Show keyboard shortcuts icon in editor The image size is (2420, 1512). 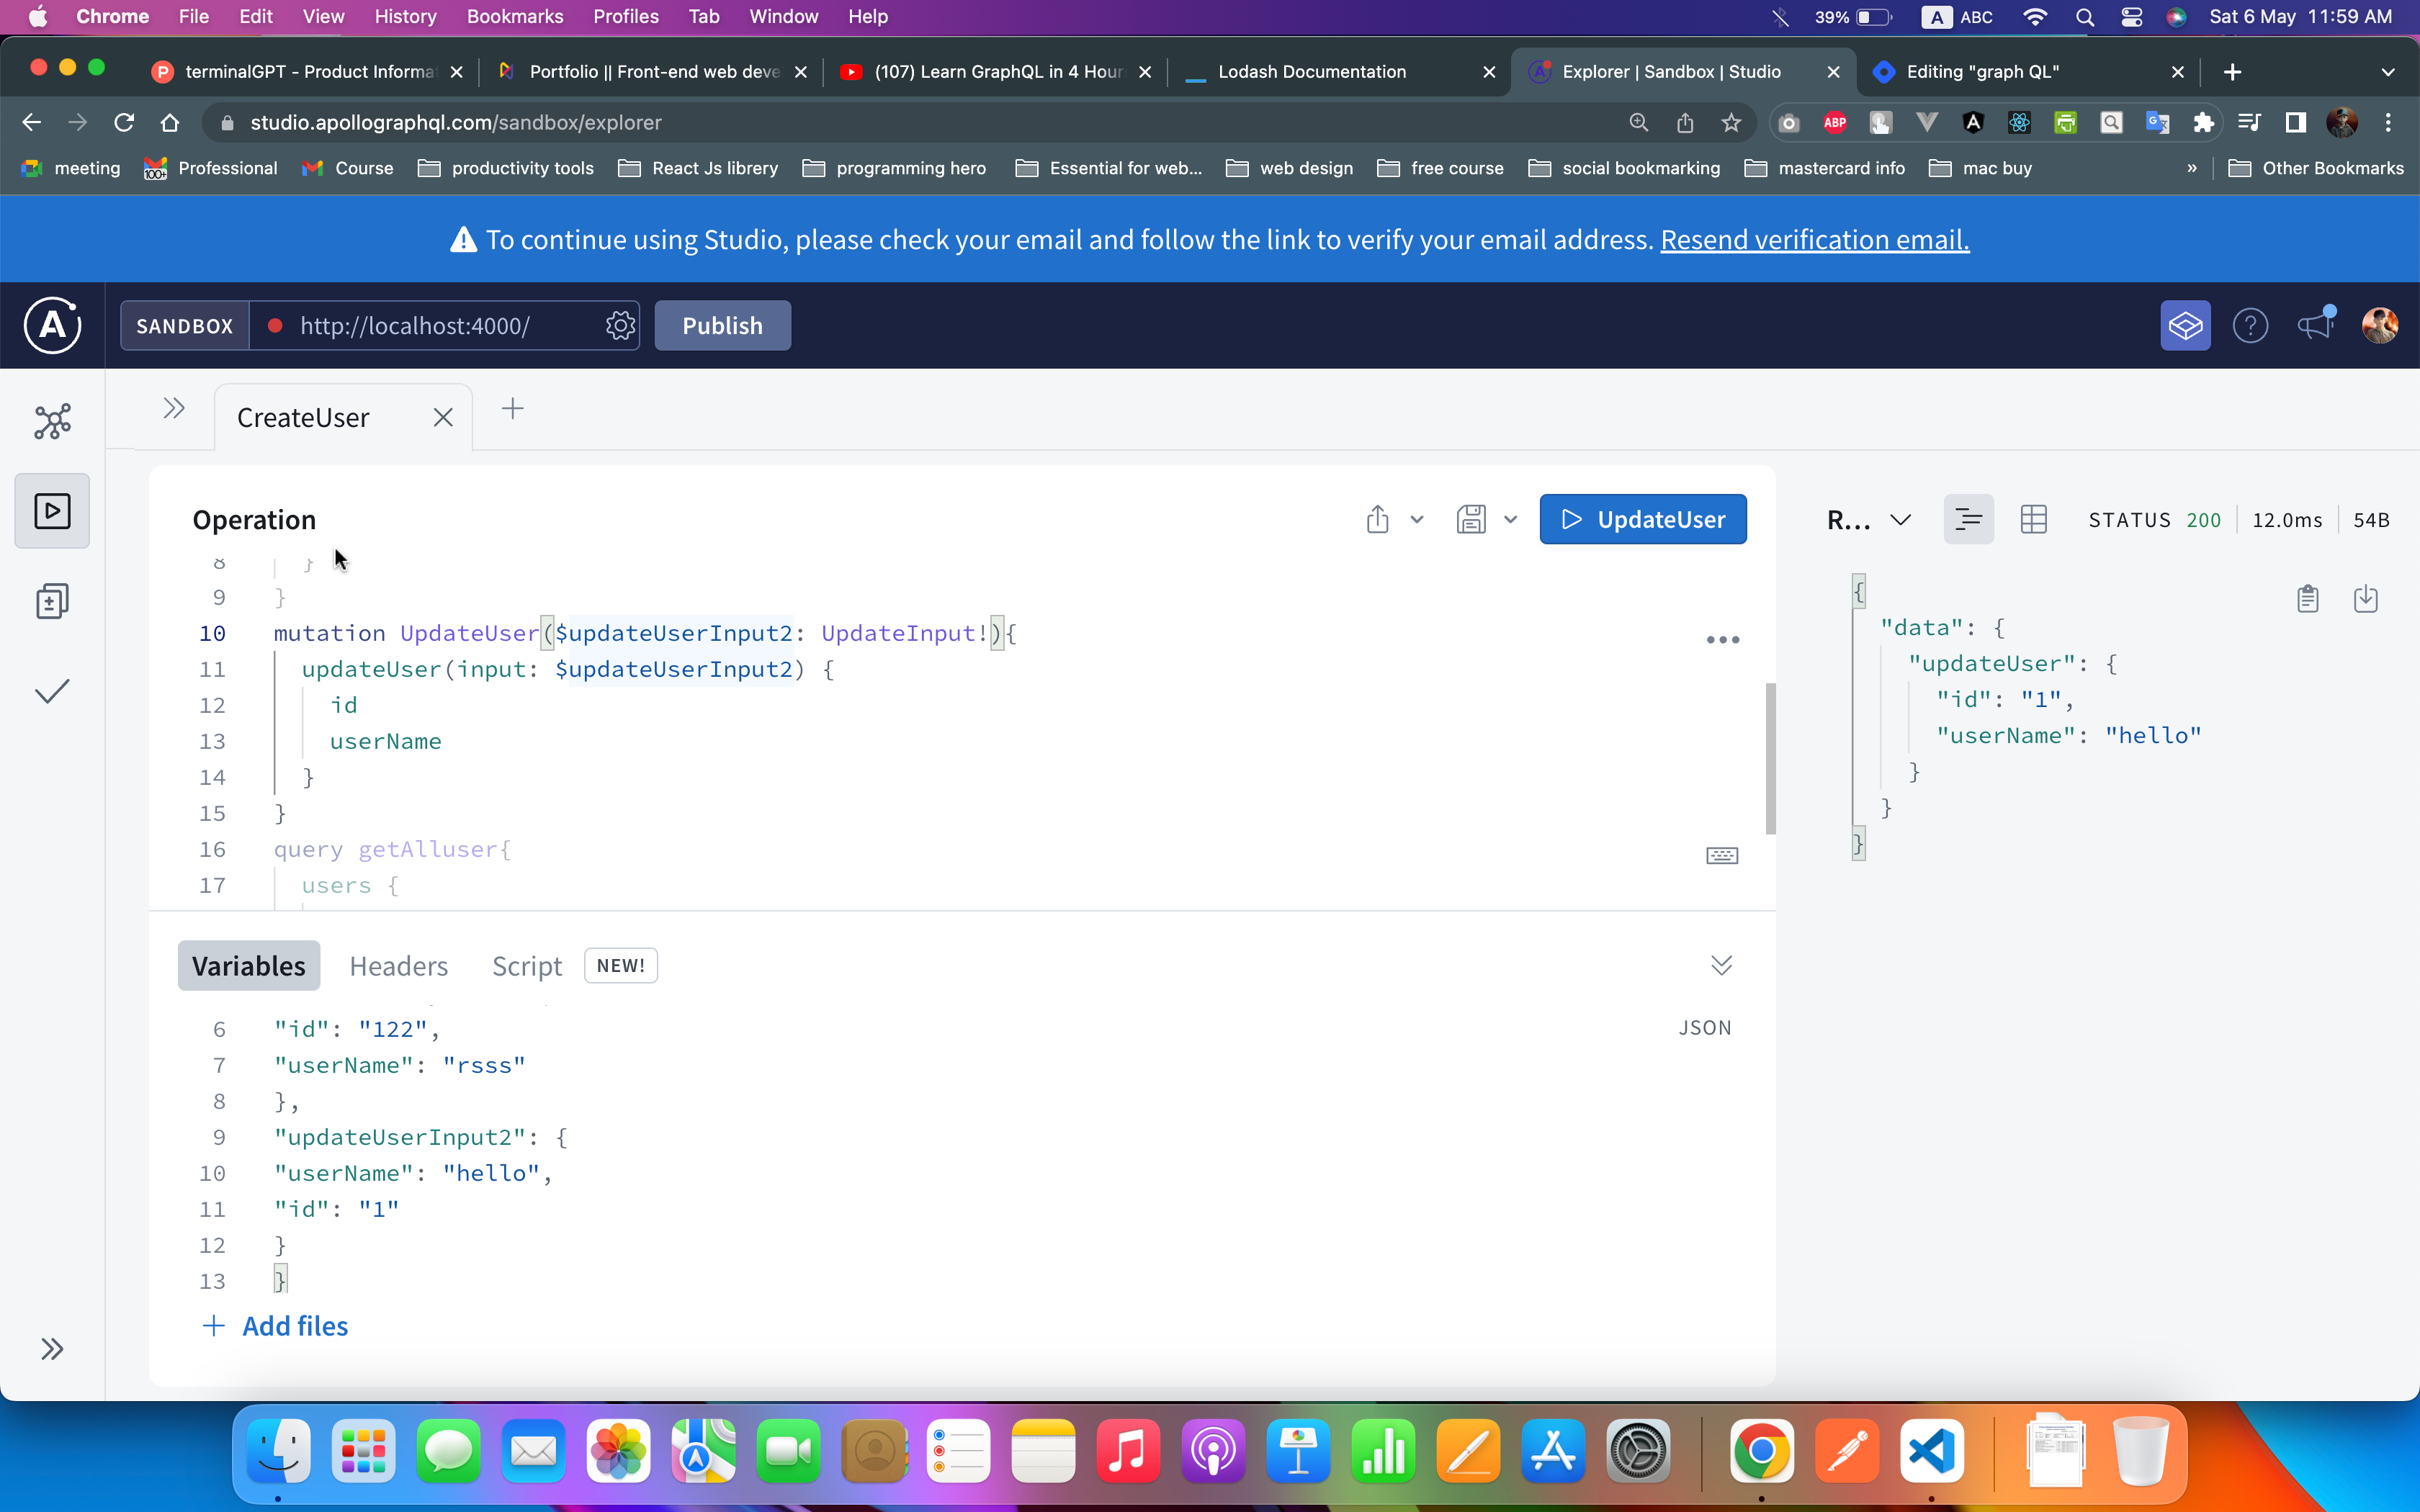click(x=1722, y=856)
